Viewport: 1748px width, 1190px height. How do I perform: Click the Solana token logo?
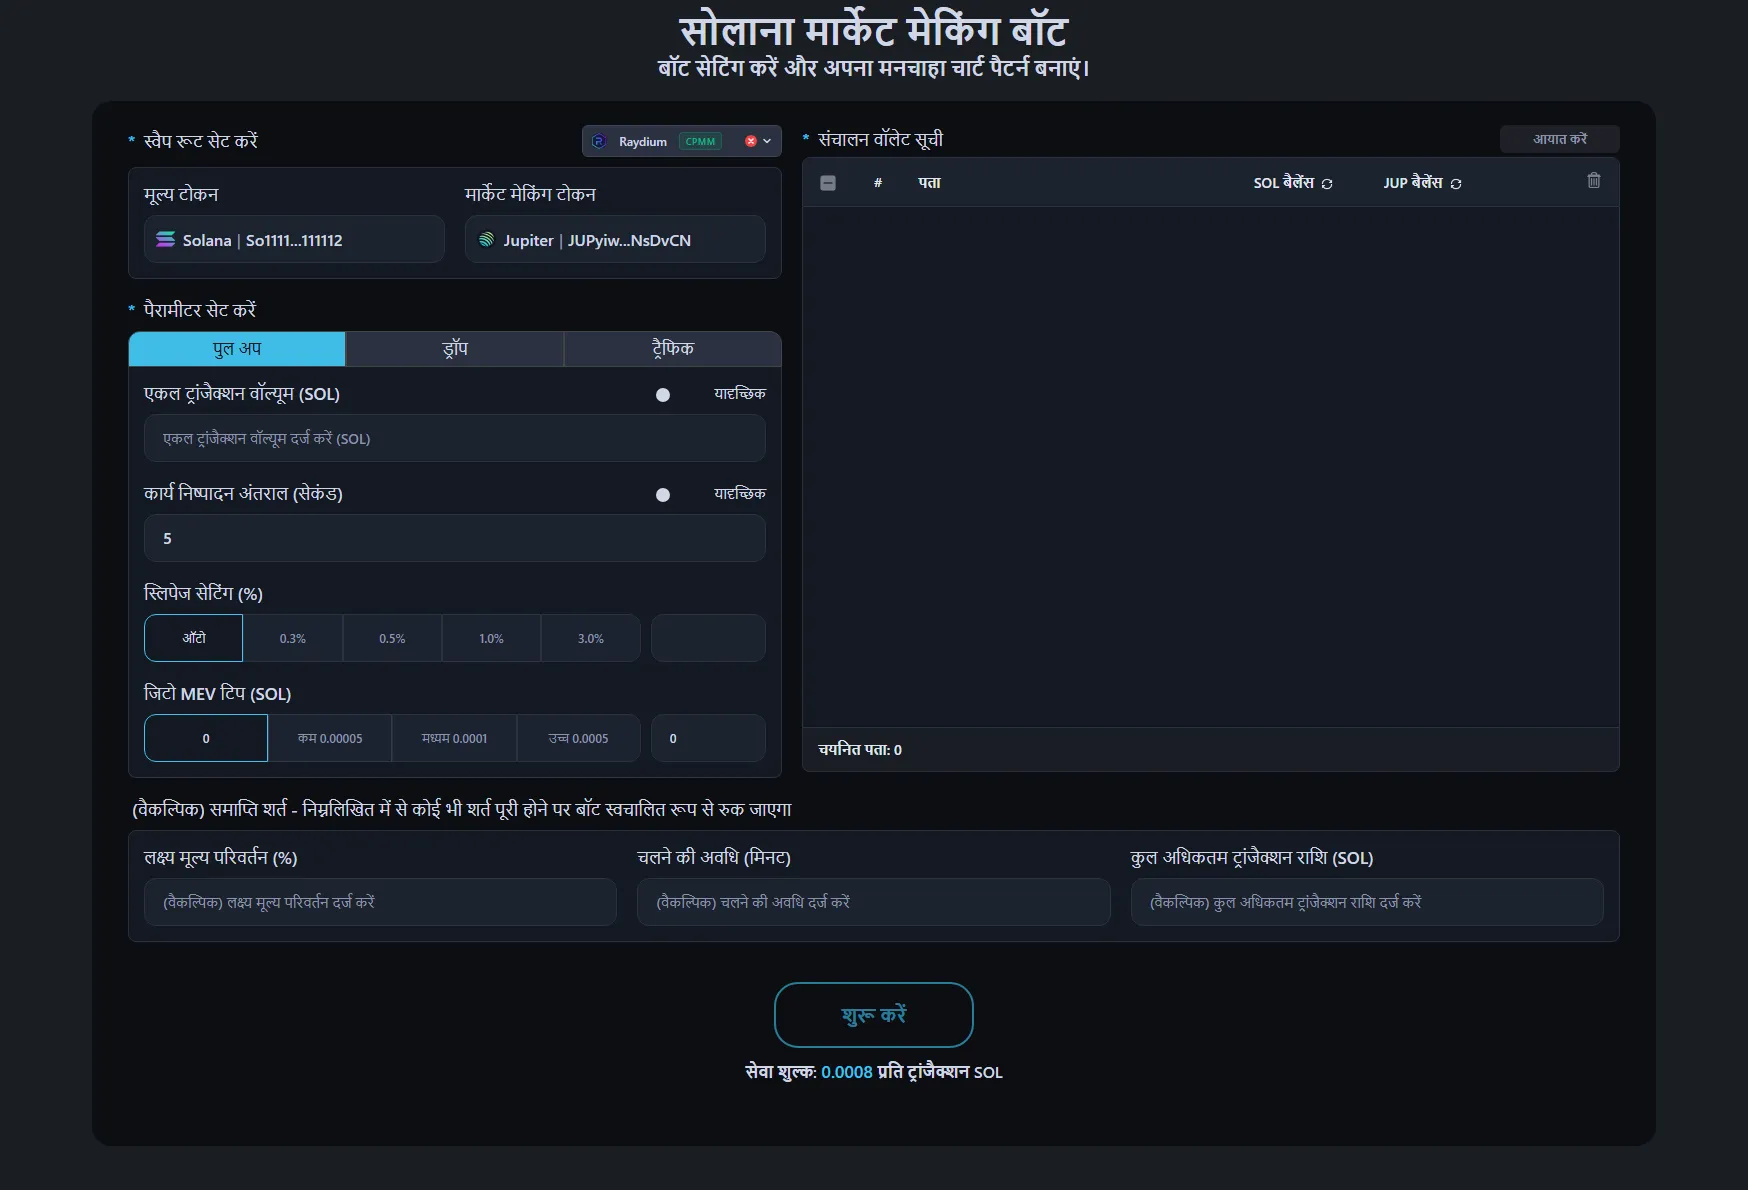(166, 240)
